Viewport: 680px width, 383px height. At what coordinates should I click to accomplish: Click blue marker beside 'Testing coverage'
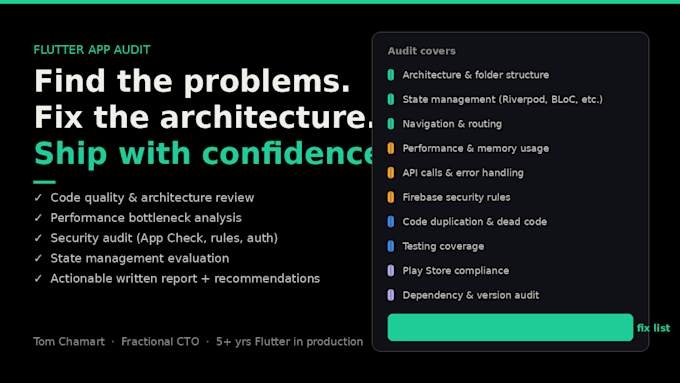[391, 246]
